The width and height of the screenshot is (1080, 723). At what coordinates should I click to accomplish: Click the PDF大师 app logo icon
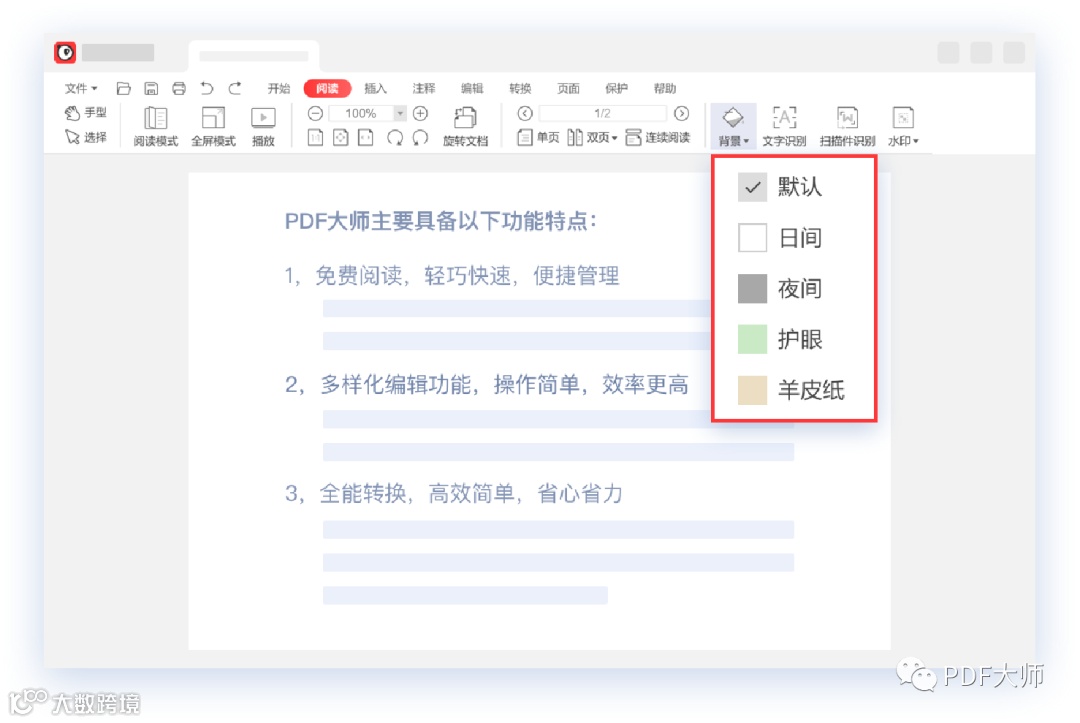click(x=65, y=52)
